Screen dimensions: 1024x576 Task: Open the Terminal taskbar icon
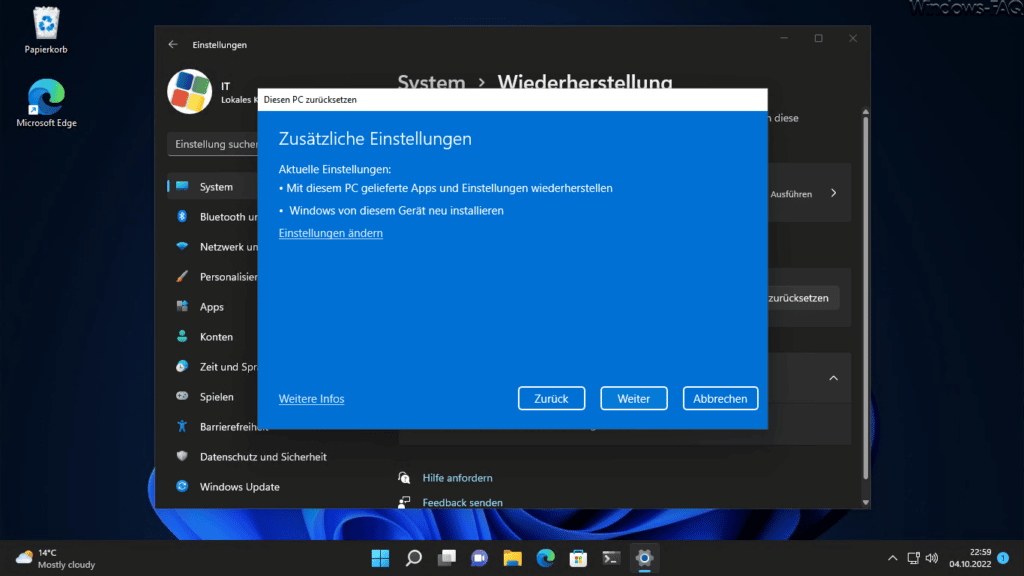tap(611, 558)
